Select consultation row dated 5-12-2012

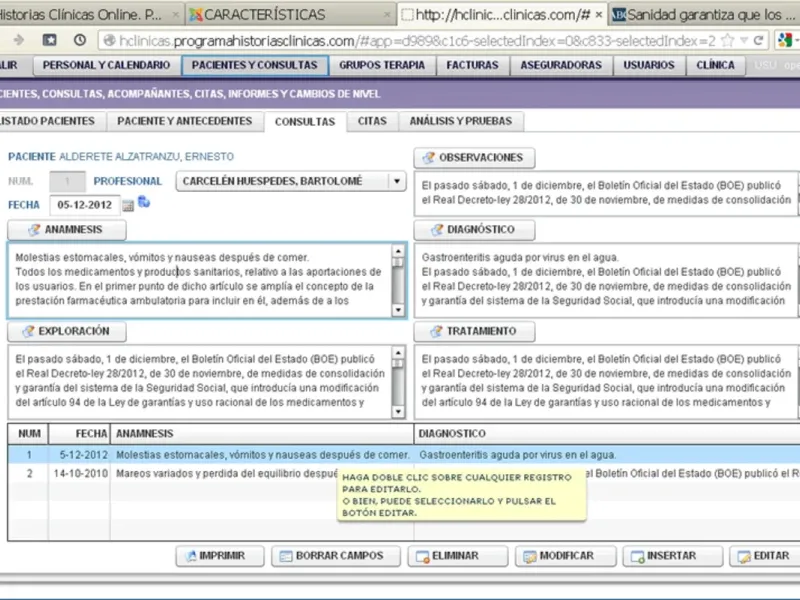(x=404, y=455)
